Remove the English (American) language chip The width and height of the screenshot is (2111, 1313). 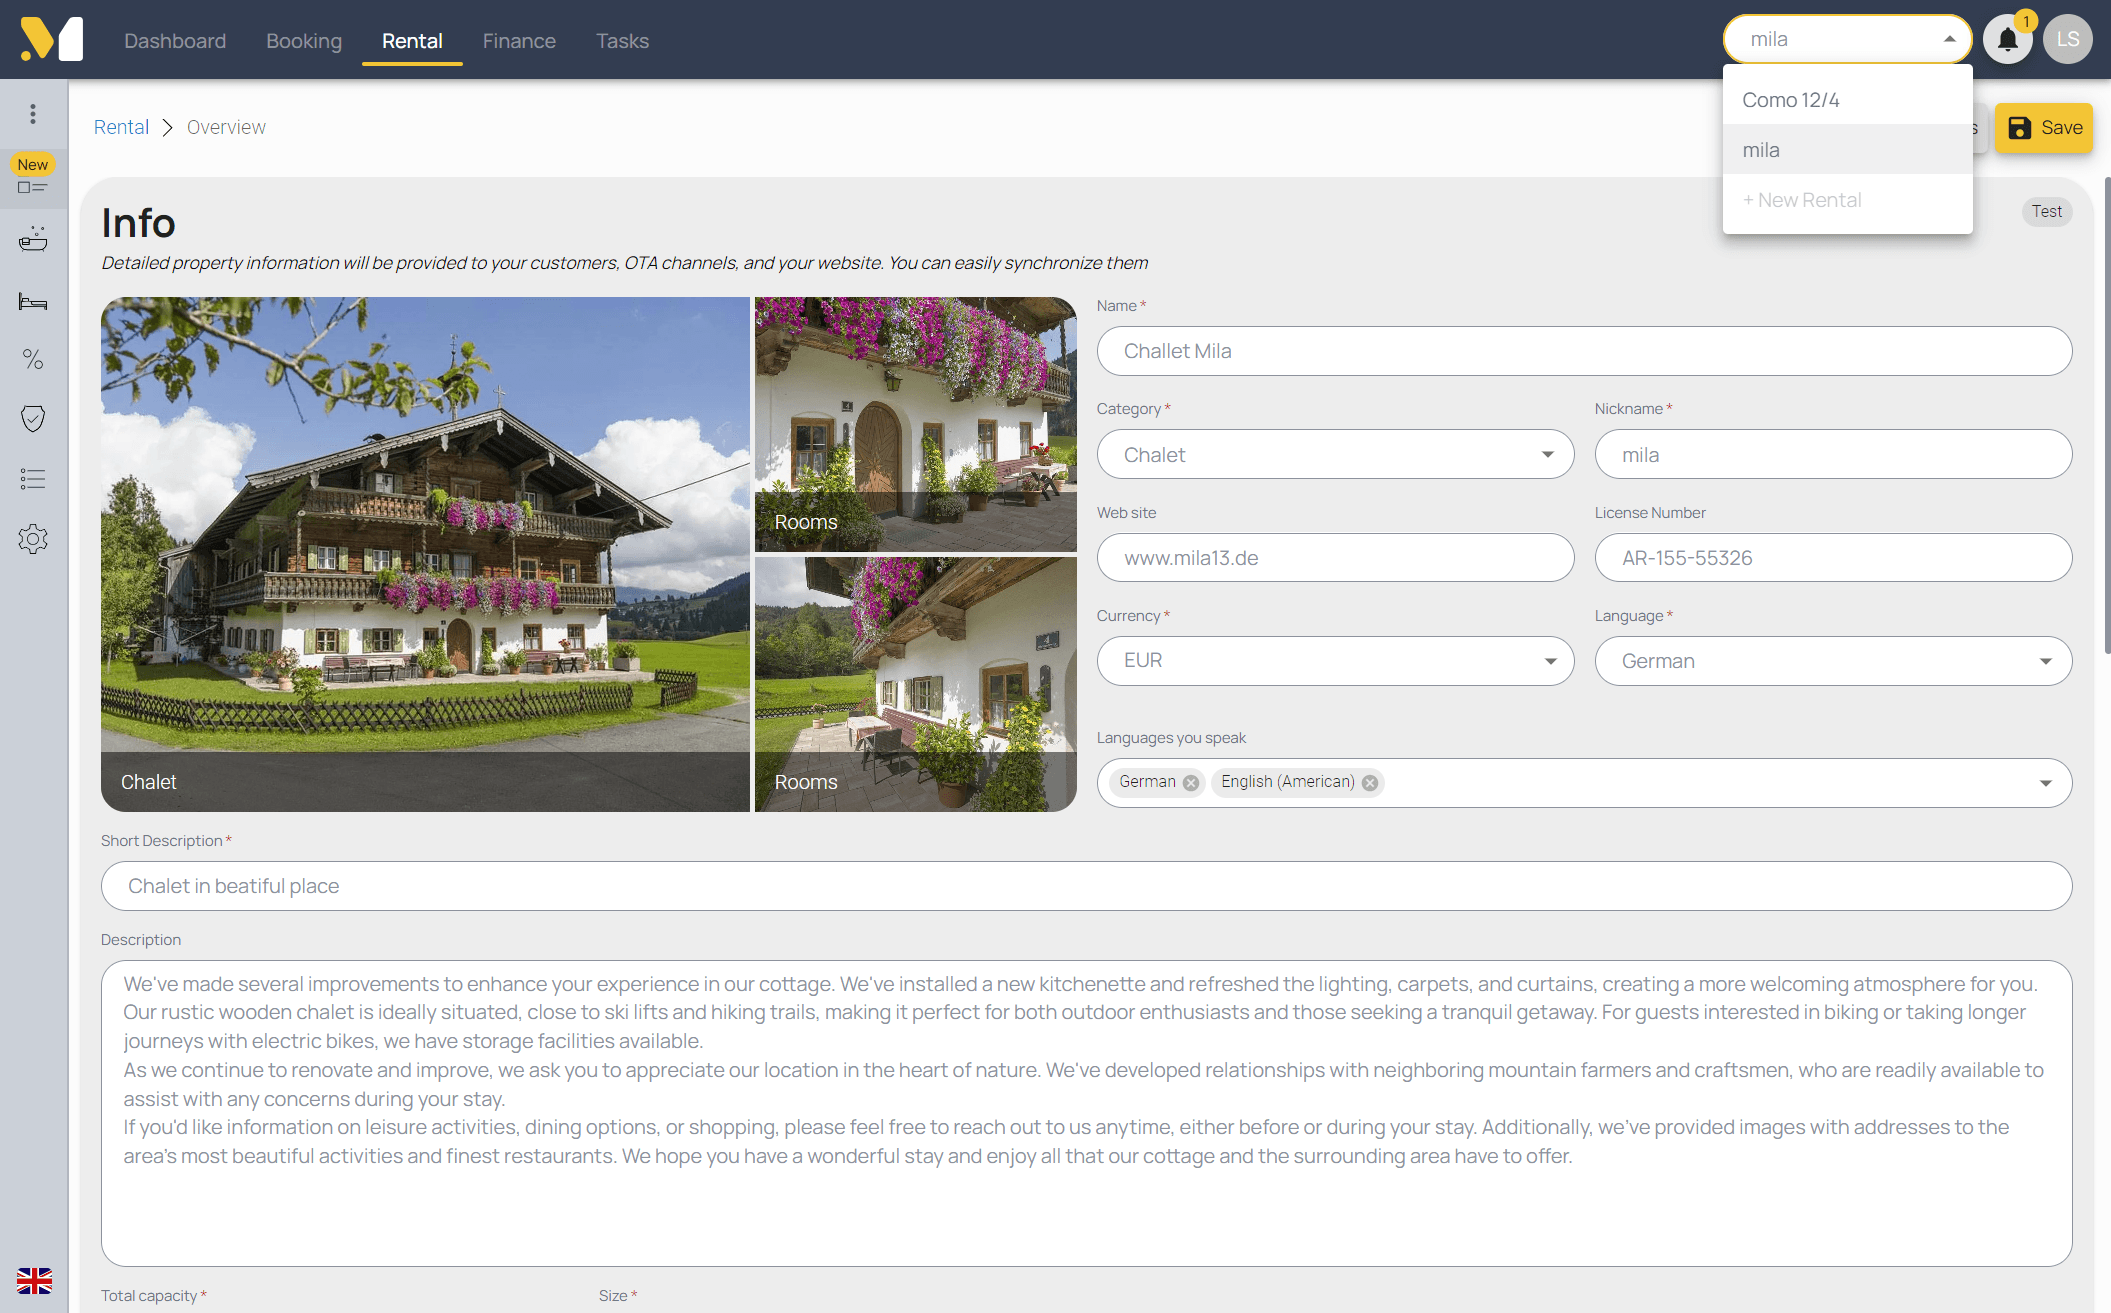point(1370,783)
